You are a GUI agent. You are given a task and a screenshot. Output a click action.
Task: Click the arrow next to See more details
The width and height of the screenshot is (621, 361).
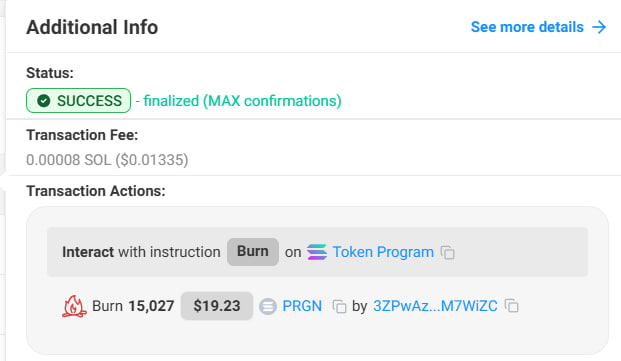point(599,27)
